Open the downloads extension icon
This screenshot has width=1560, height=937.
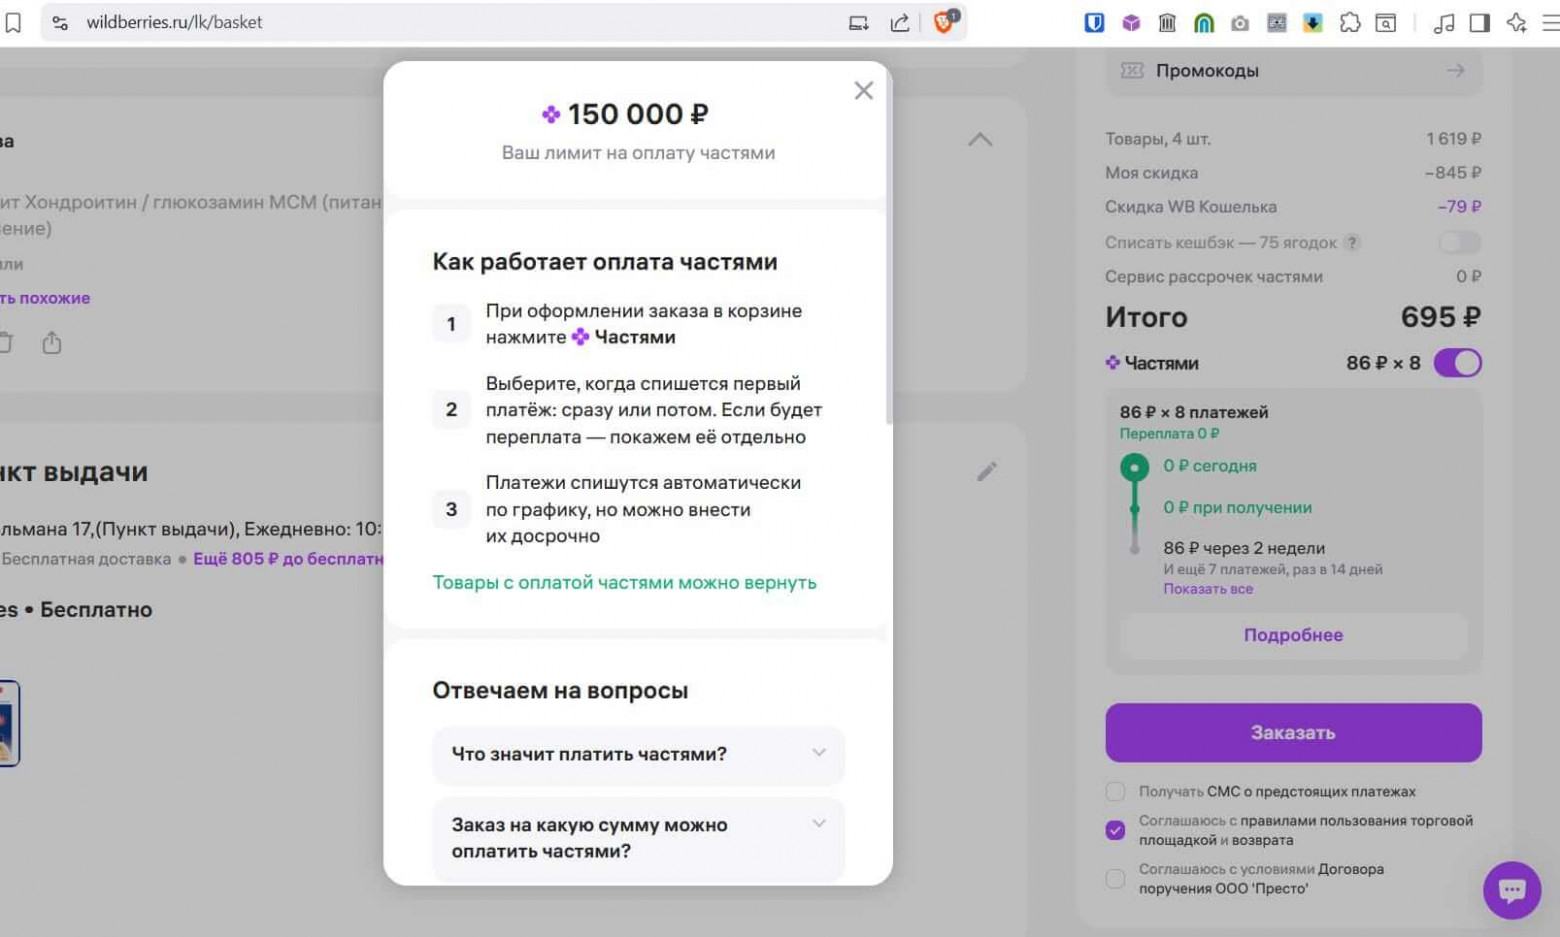pos(1312,22)
